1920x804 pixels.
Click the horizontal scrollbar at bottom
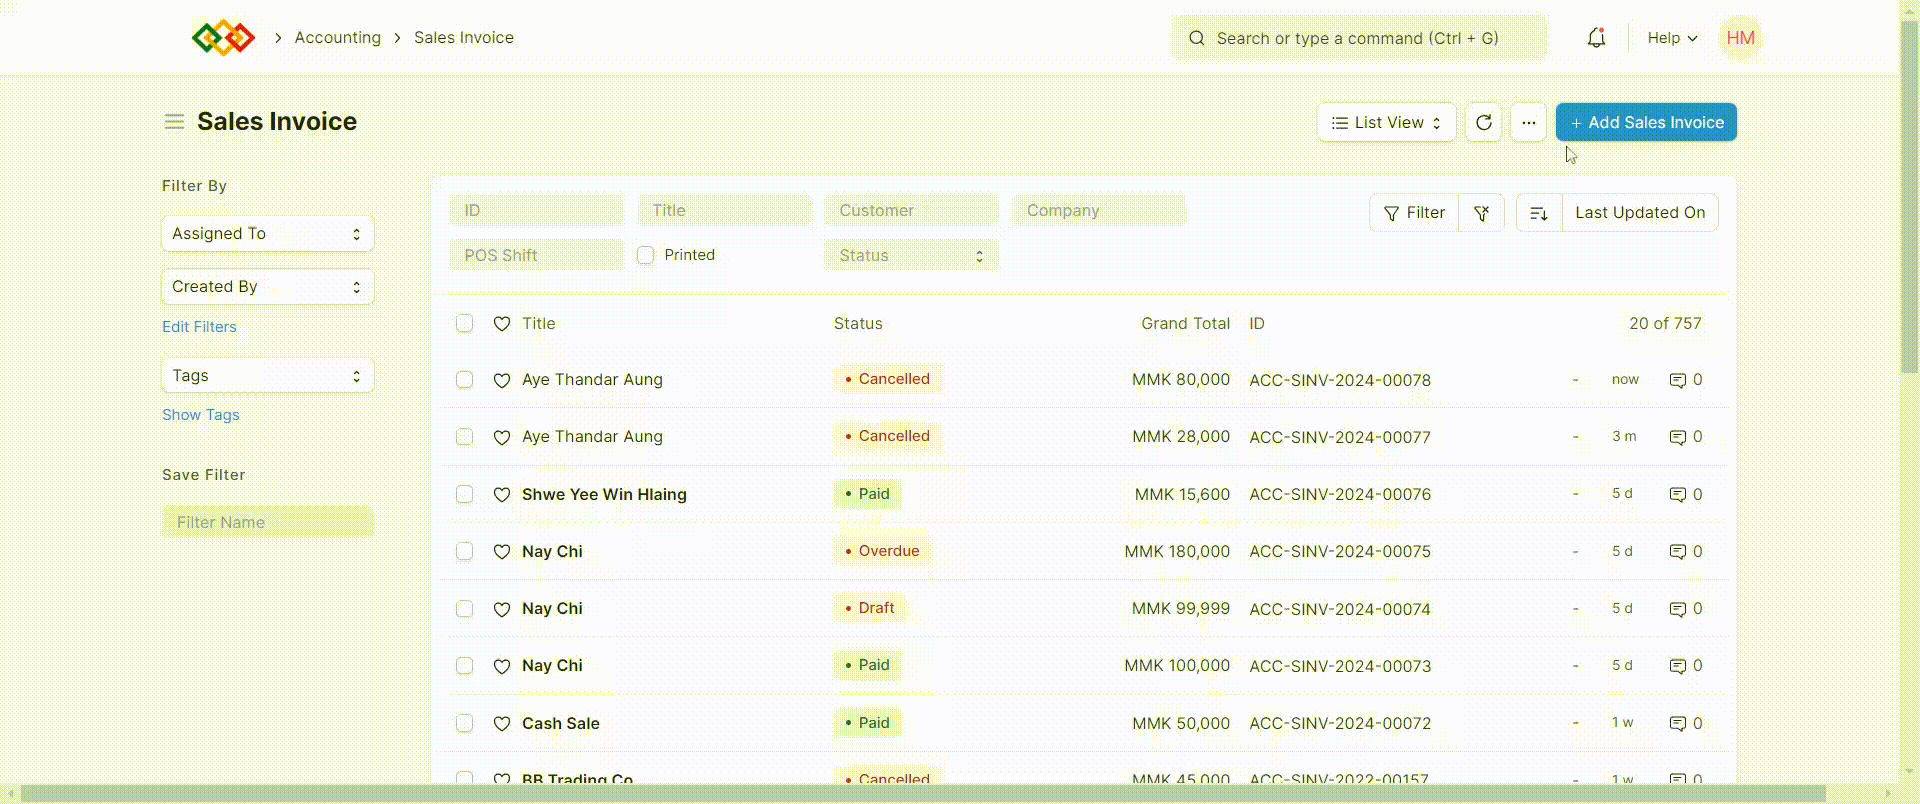[x=923, y=794]
